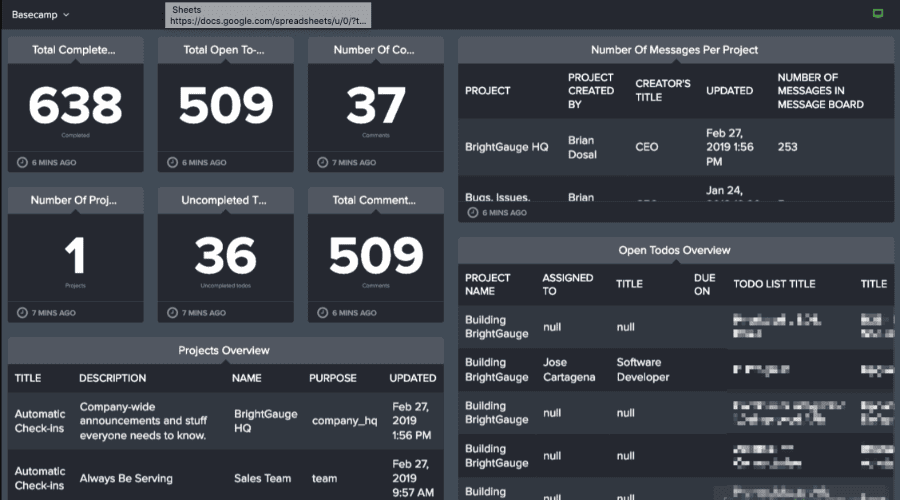Open the Uncompleted T... gauge header
Screen dimensions: 900x500
tap(226, 200)
